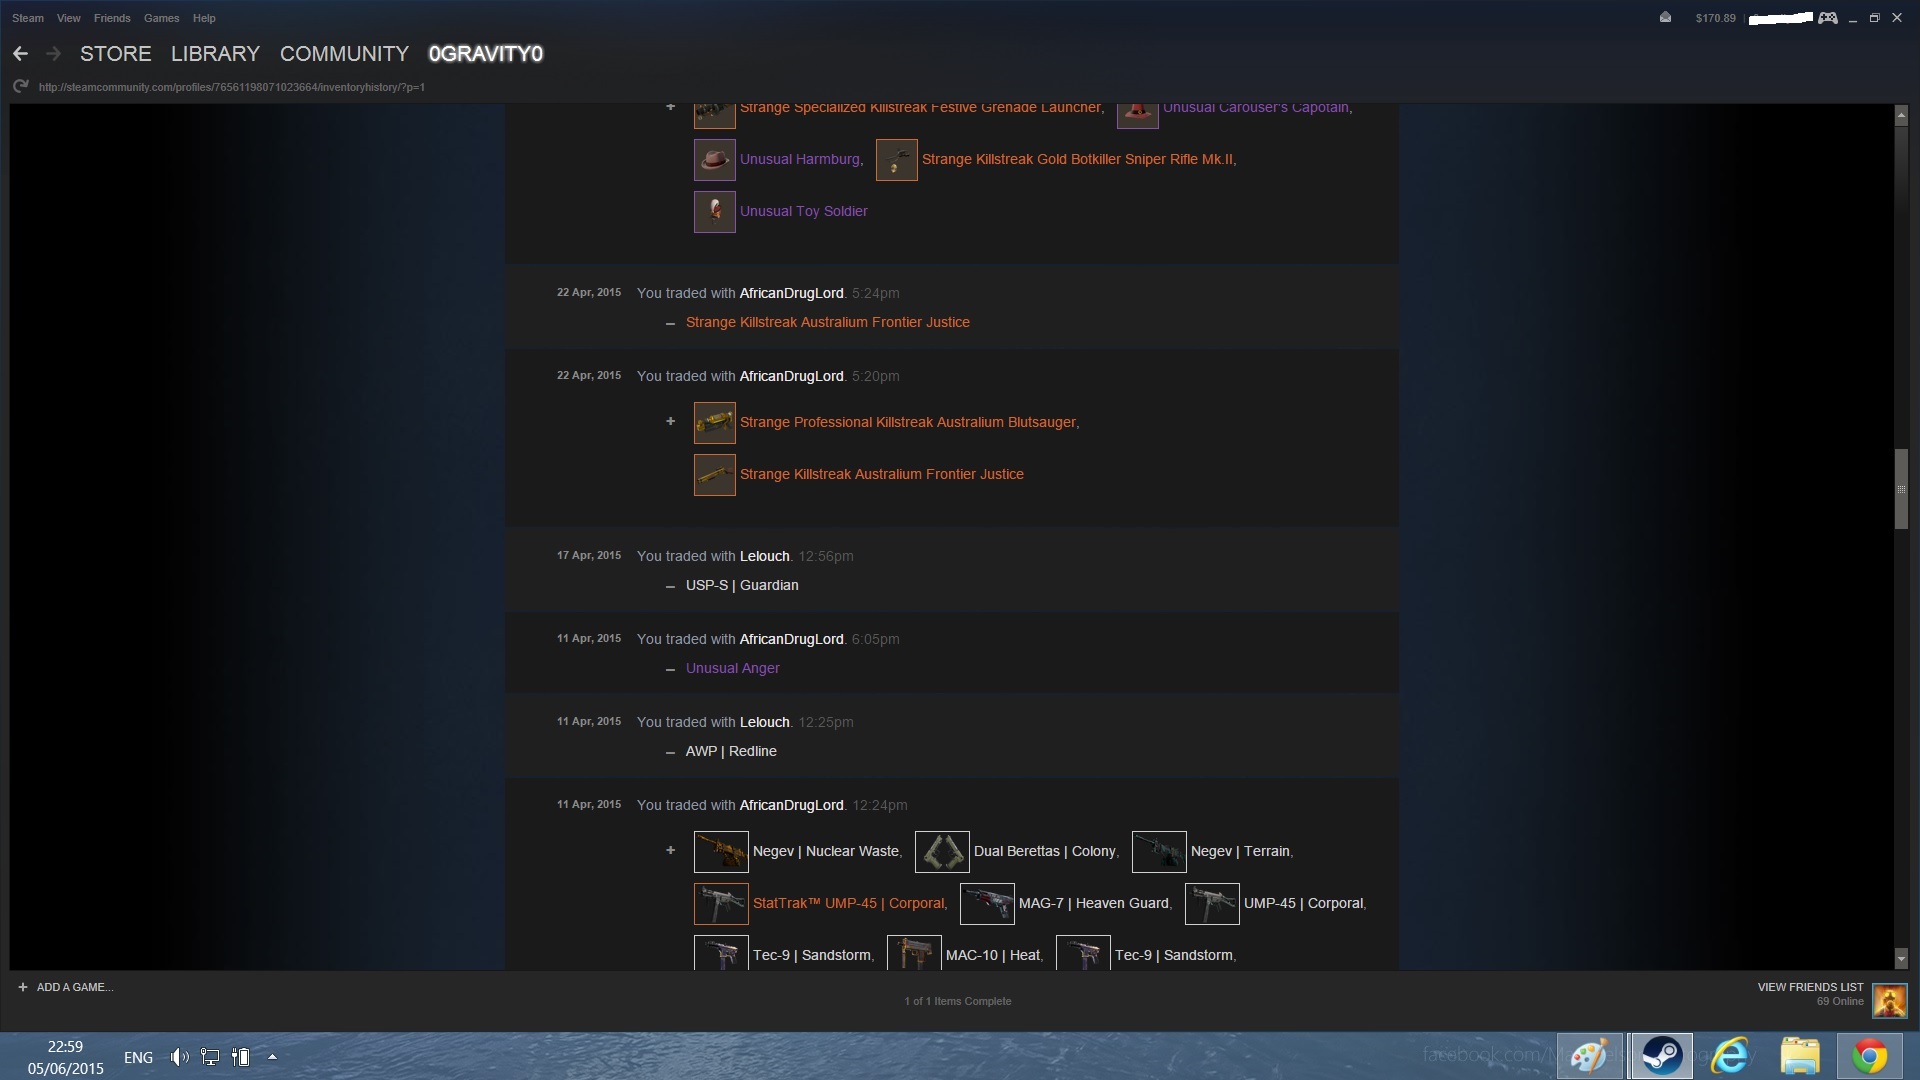Click the volume icon in system tray

pyautogui.click(x=179, y=1057)
